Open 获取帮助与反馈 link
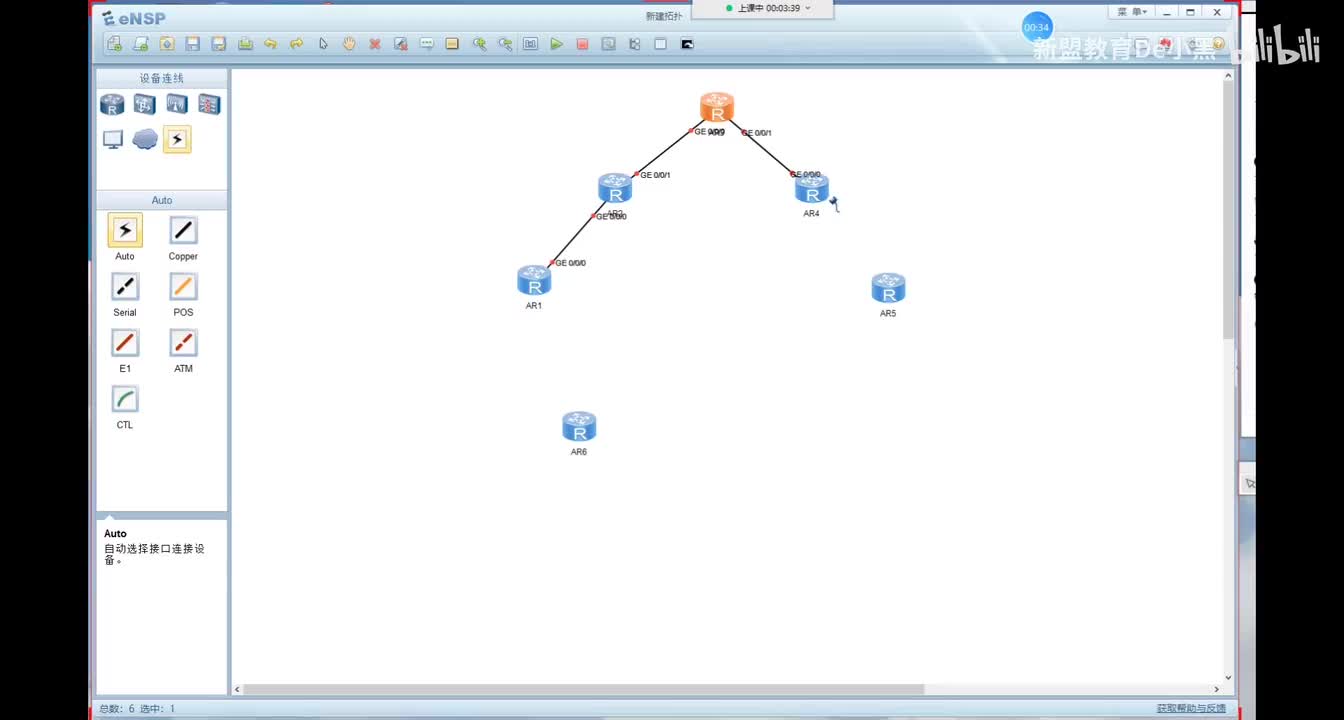This screenshot has width=1344, height=720. tap(1191, 708)
